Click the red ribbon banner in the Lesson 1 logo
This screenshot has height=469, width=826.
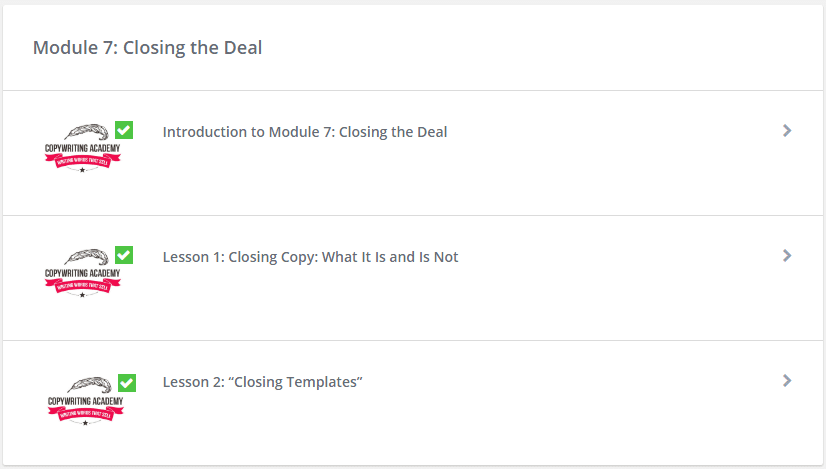83,286
